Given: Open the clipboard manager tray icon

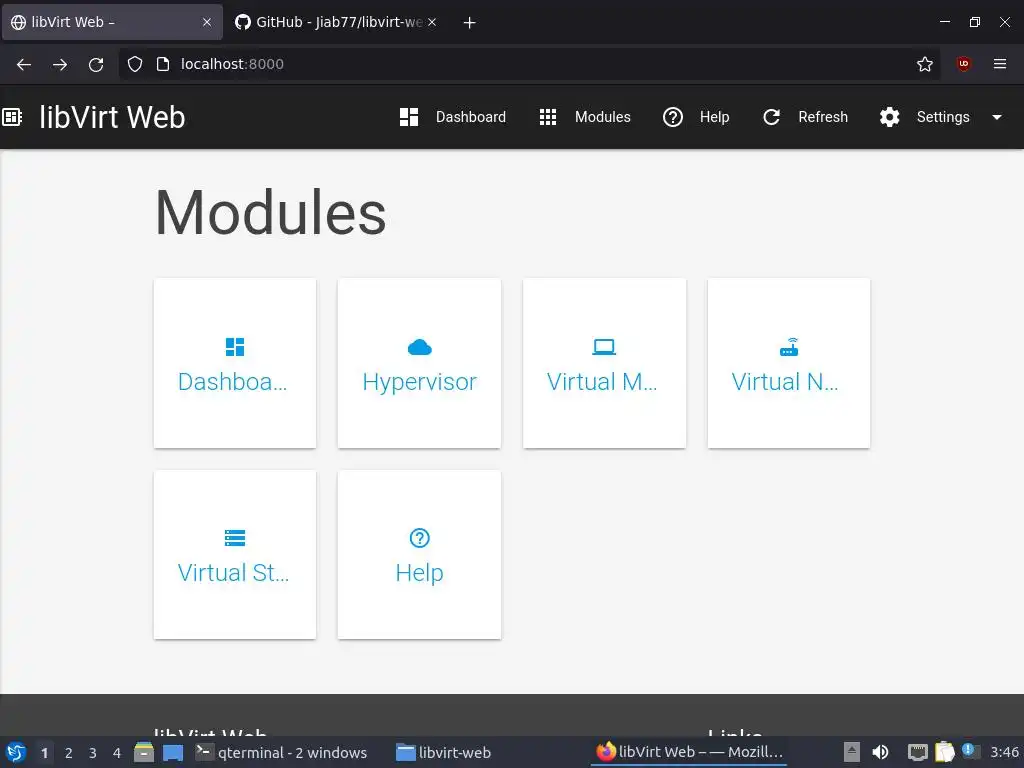Looking at the screenshot, I should (944, 752).
